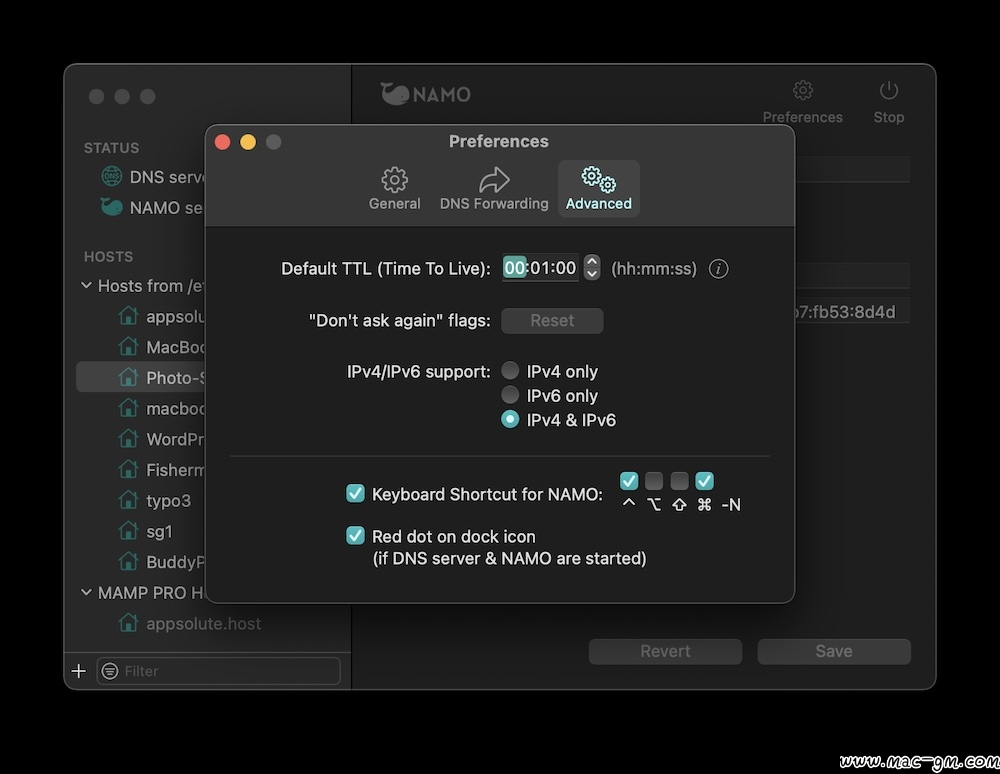Image resolution: width=1000 pixels, height=774 pixels.
Task: Collapse the MAMP PRO Hosts group
Action: click(x=86, y=592)
